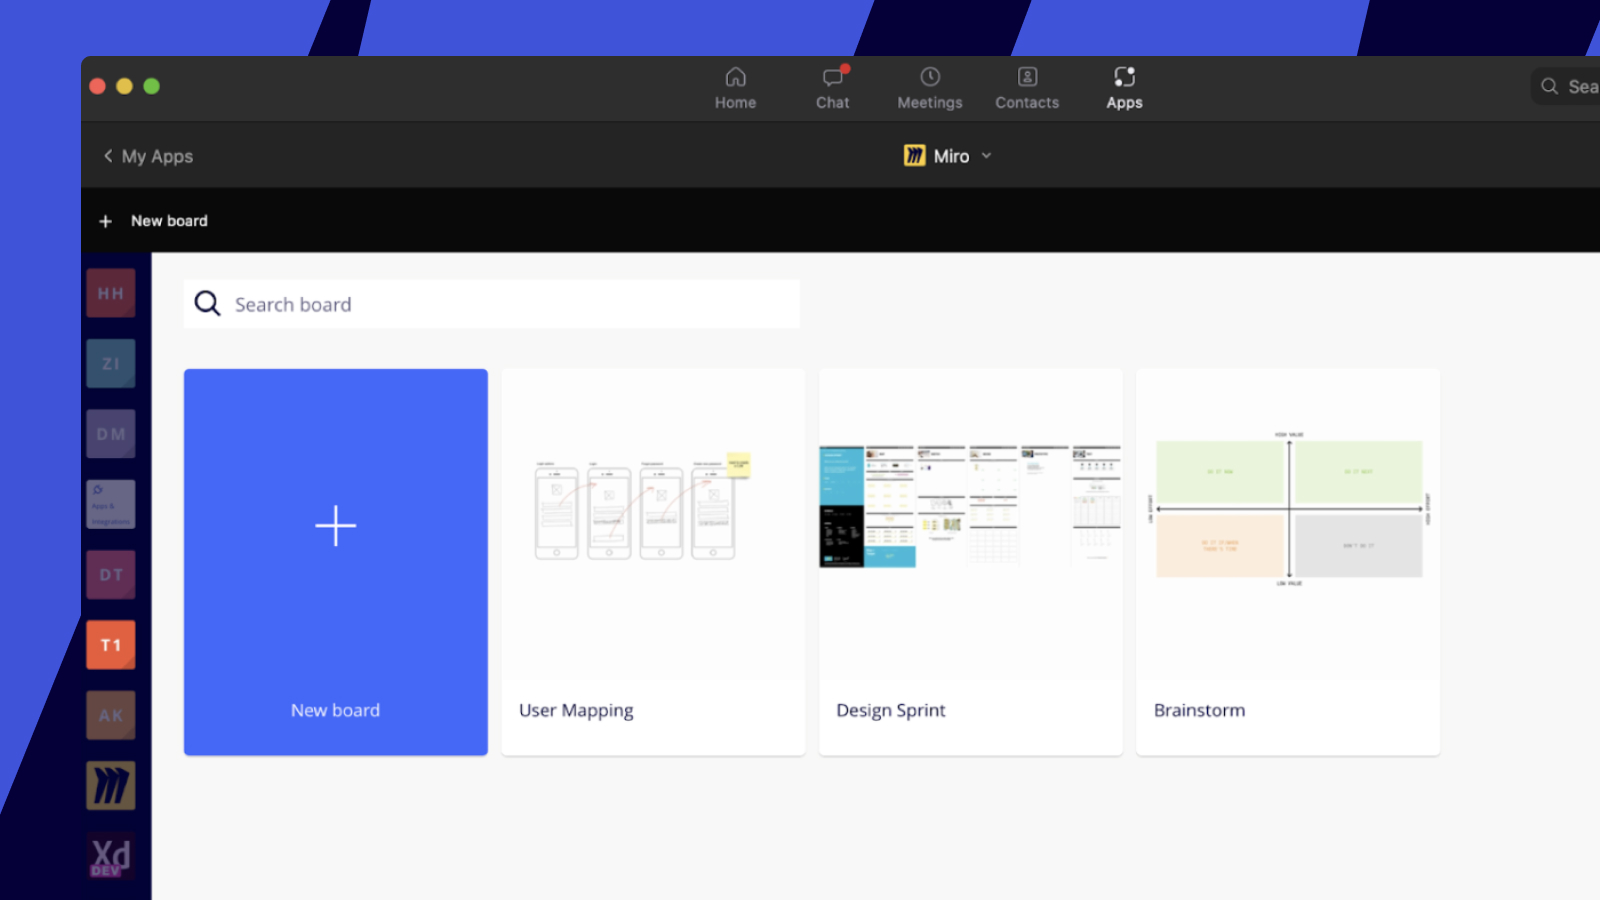Create a board with the New board card
Viewport: 1600px width, 900px height.
[335, 561]
